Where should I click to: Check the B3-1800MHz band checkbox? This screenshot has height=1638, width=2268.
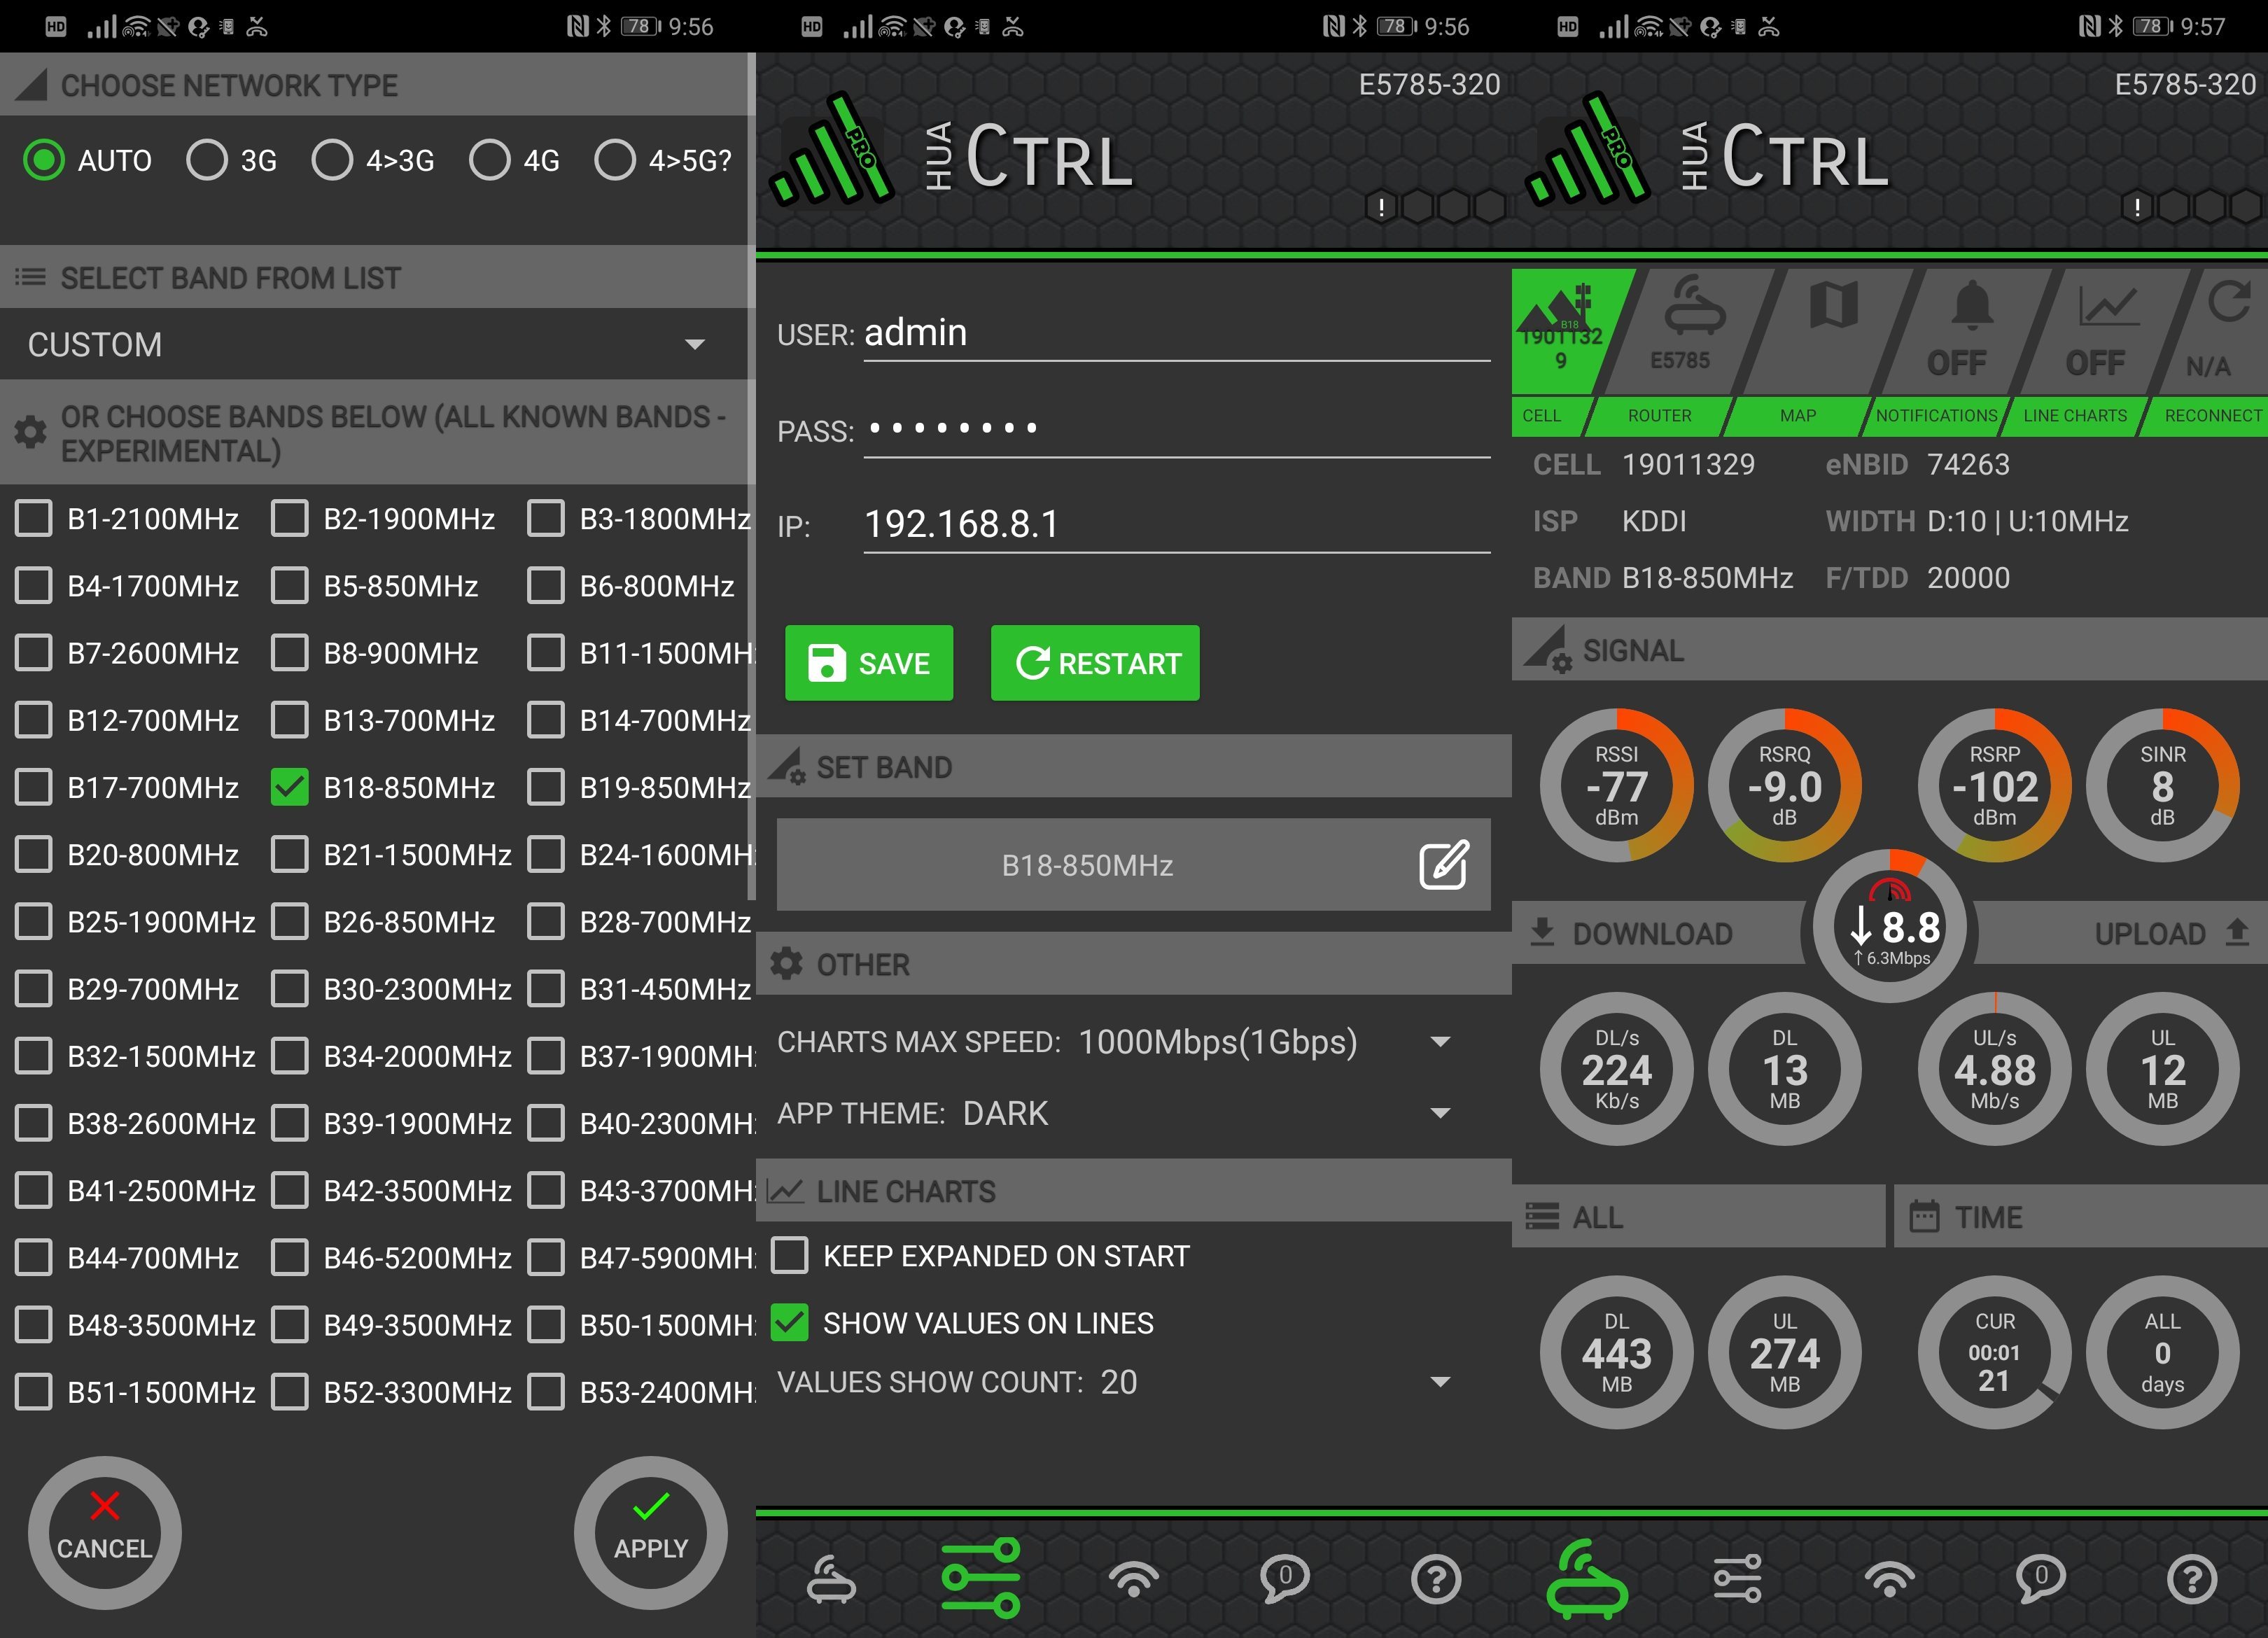point(546,519)
